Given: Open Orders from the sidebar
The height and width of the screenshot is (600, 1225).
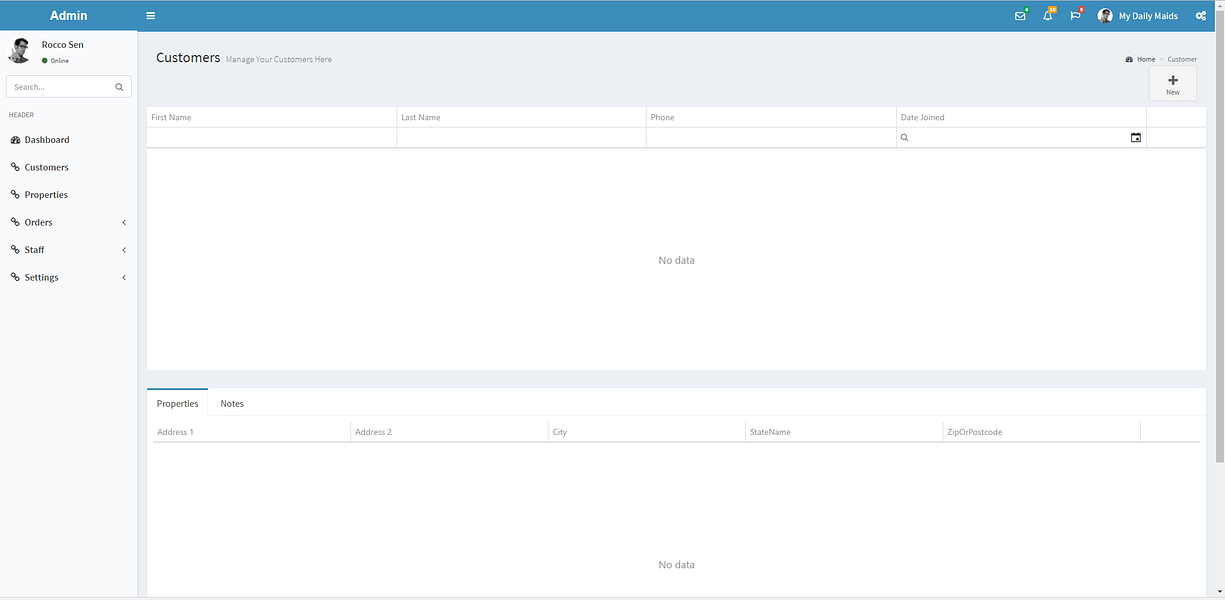Looking at the screenshot, I should 69,222.
